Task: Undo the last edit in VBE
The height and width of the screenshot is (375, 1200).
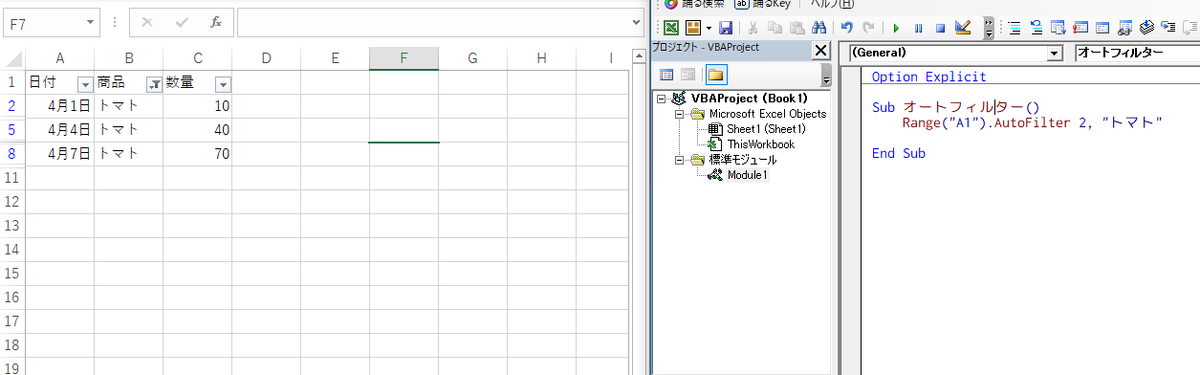Action: click(x=846, y=28)
